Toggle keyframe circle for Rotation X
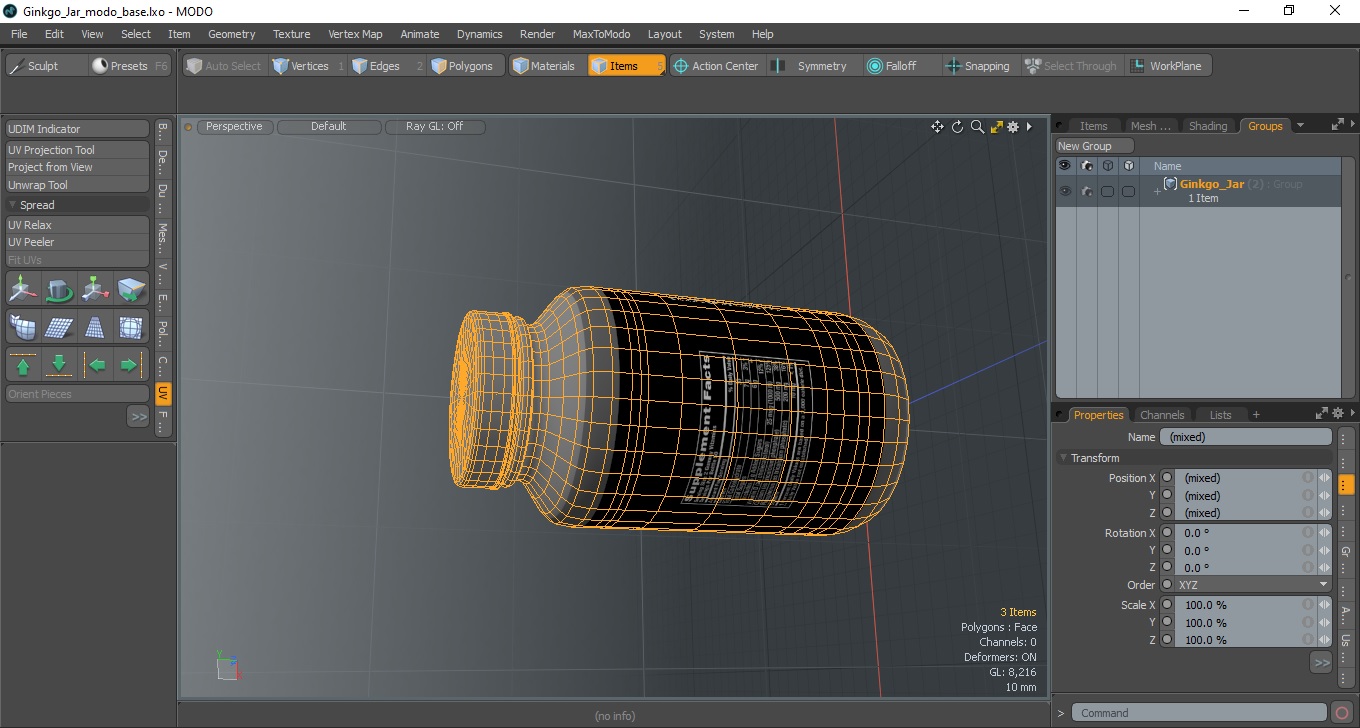 (x=1167, y=533)
